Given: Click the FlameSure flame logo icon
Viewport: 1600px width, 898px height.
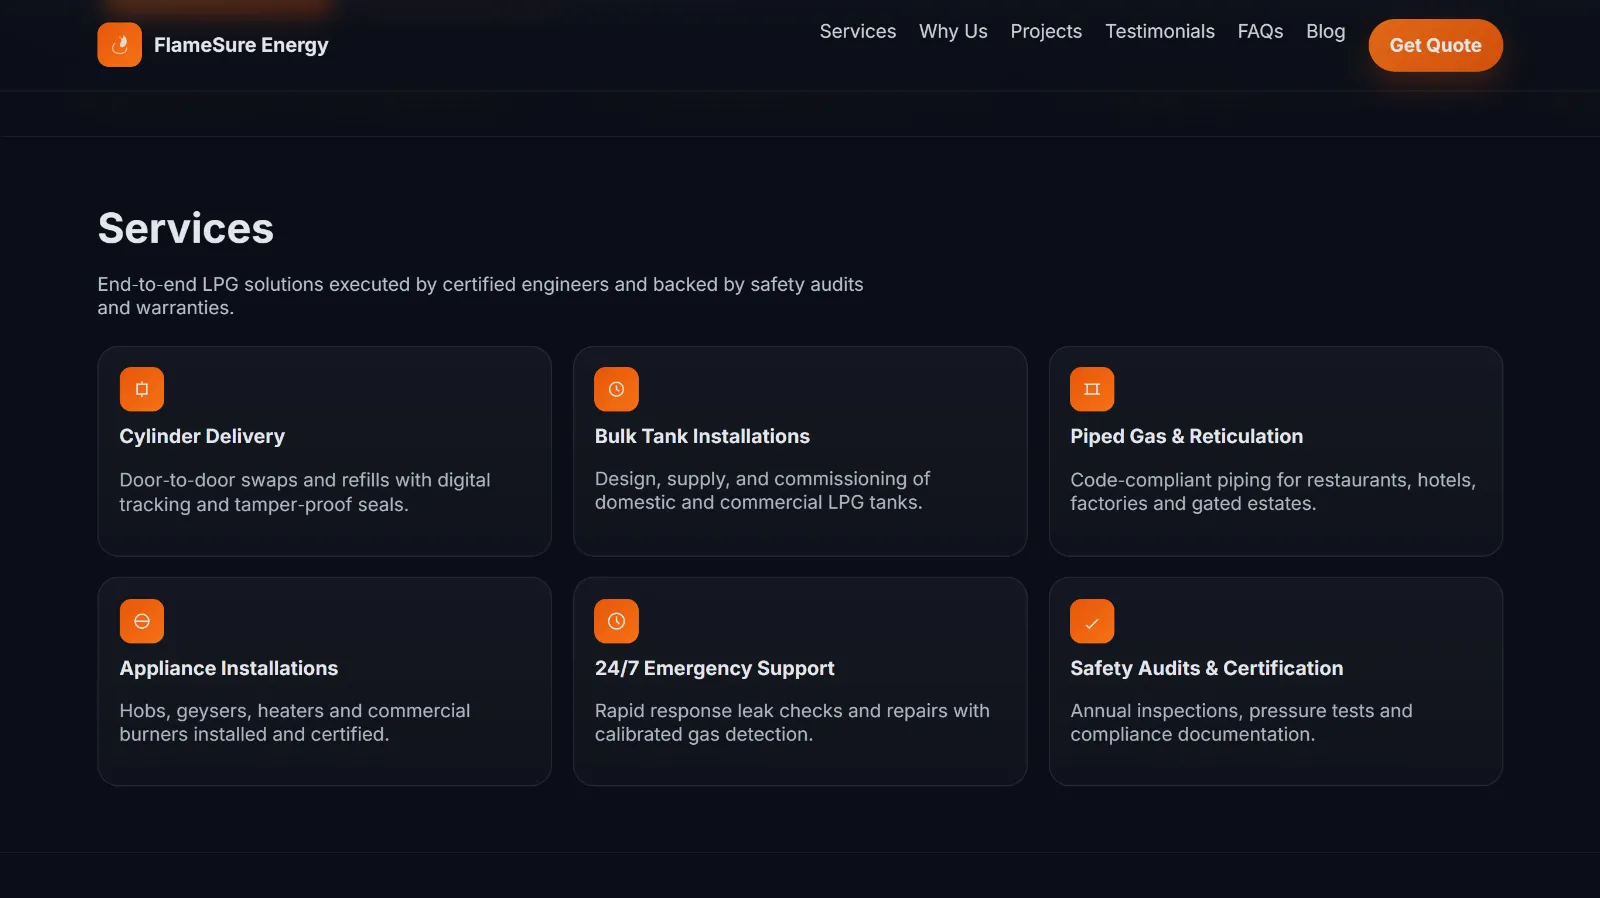Looking at the screenshot, I should pos(119,45).
